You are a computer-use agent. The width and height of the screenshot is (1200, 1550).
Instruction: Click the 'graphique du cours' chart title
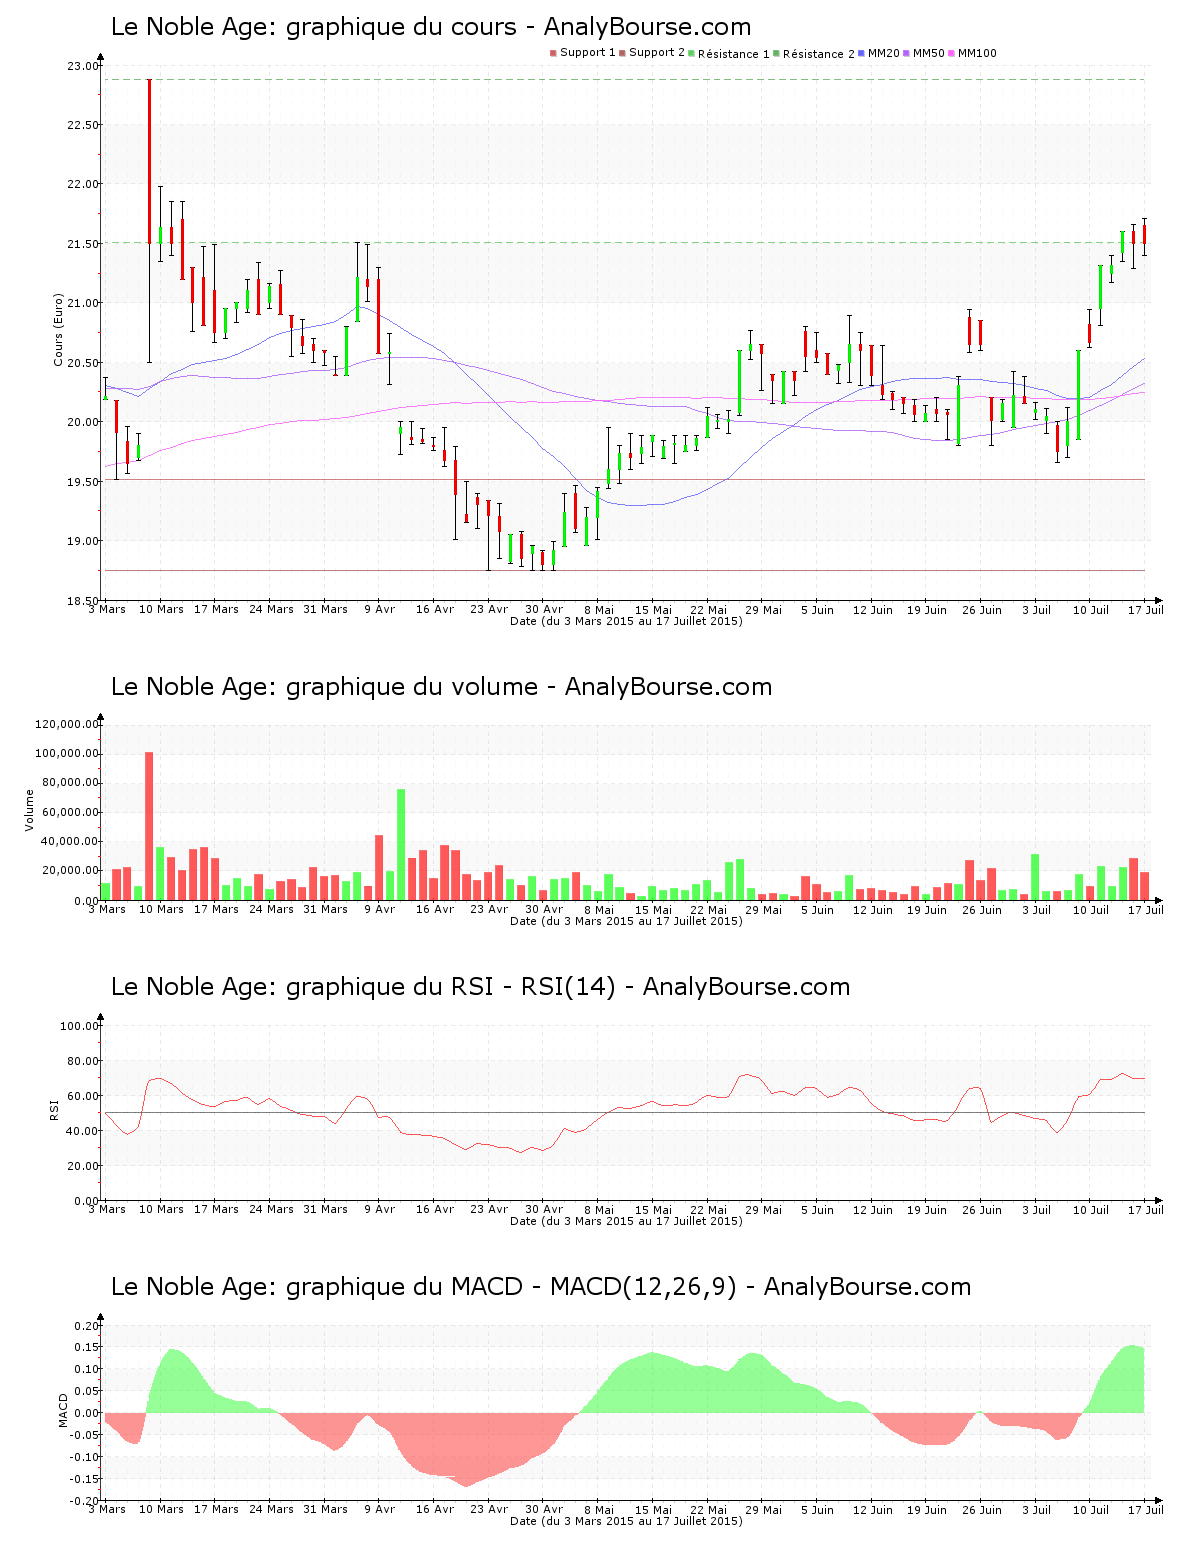(x=431, y=27)
